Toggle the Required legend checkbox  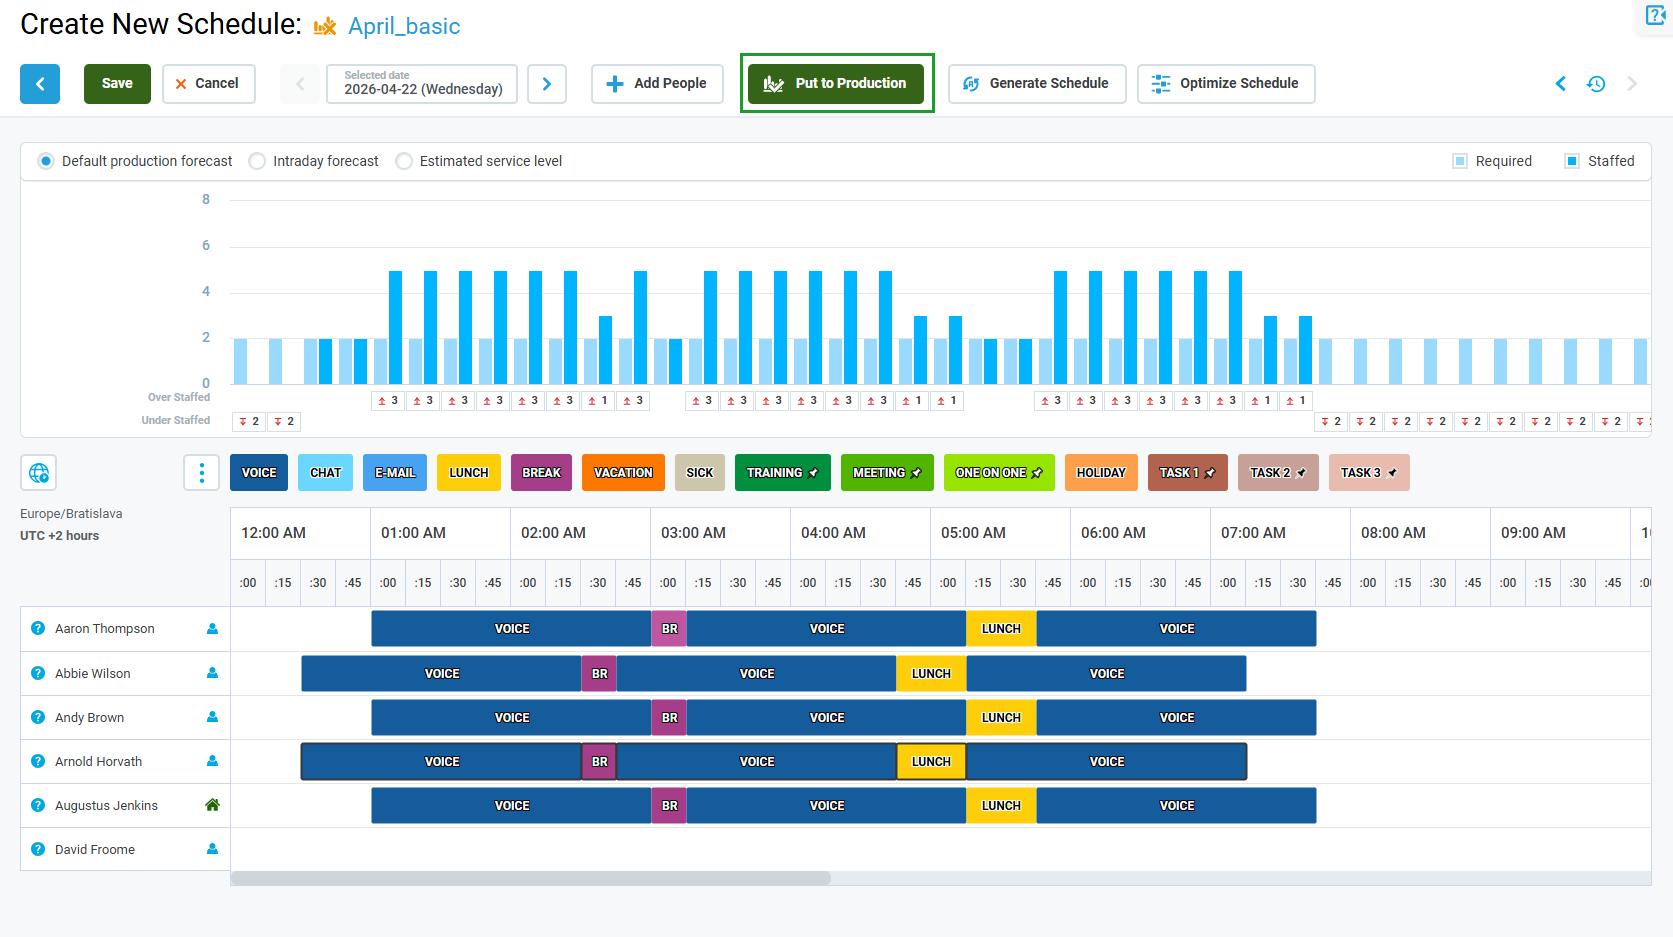pyautogui.click(x=1460, y=161)
